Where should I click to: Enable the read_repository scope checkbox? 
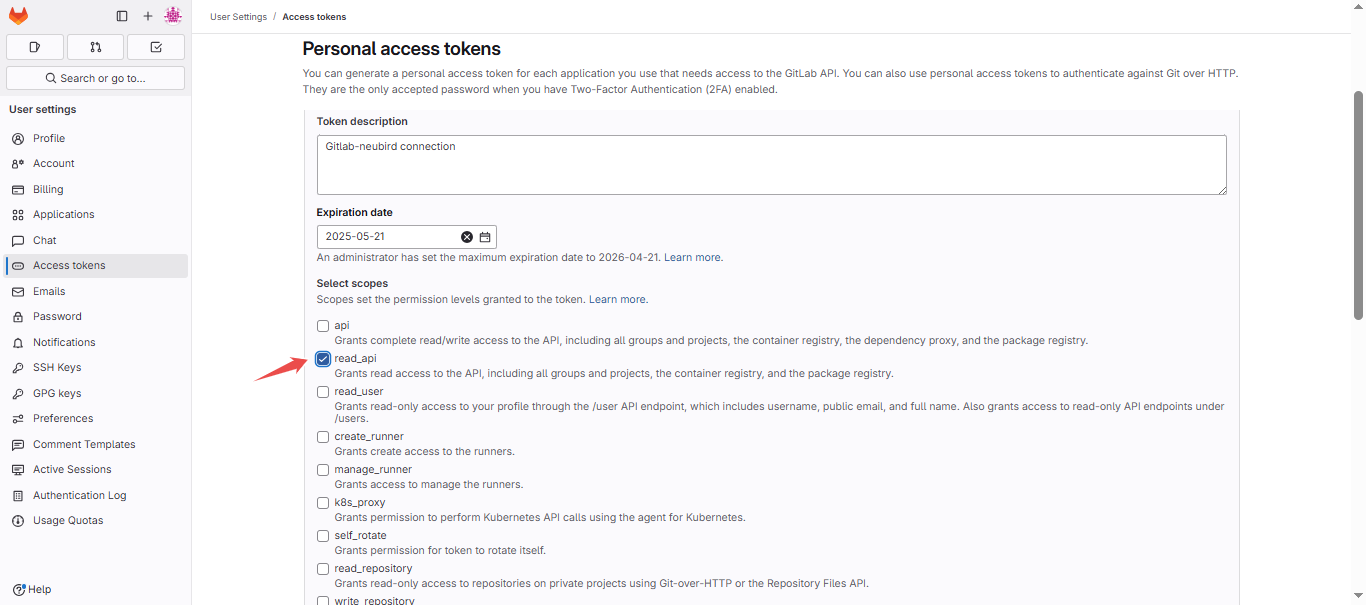[323, 568]
